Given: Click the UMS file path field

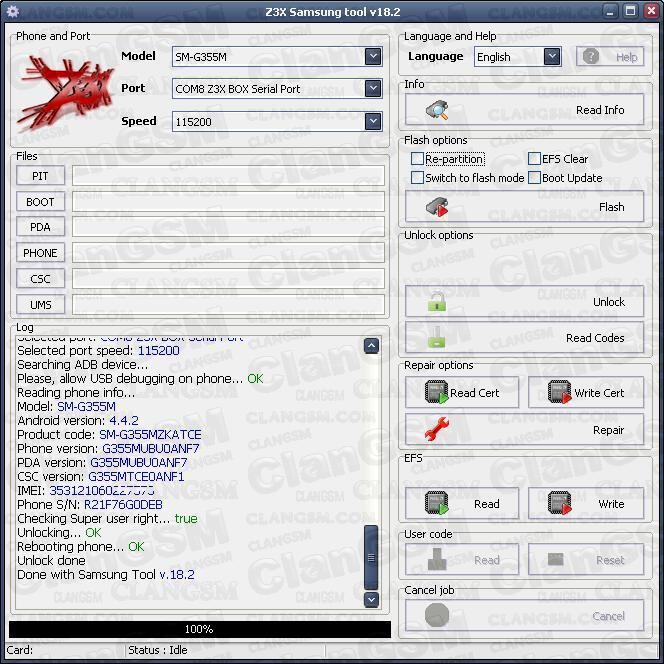Looking at the screenshot, I should click(228, 304).
